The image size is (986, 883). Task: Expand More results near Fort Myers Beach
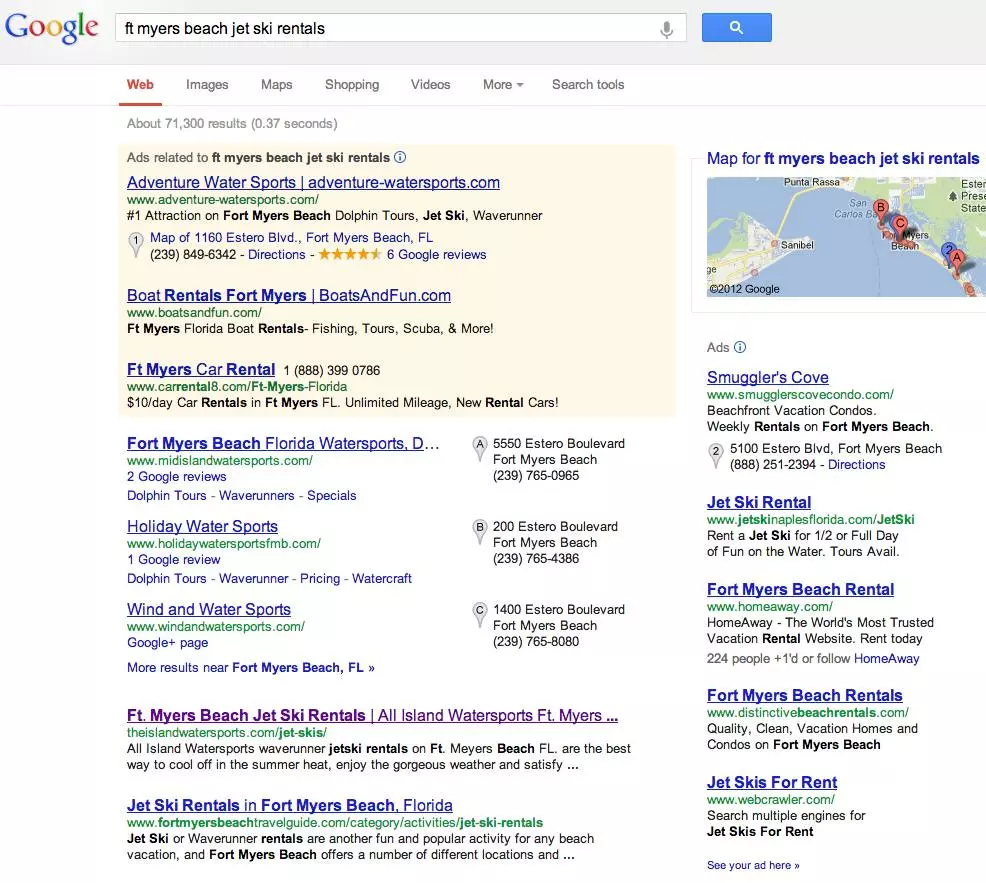tap(250, 667)
